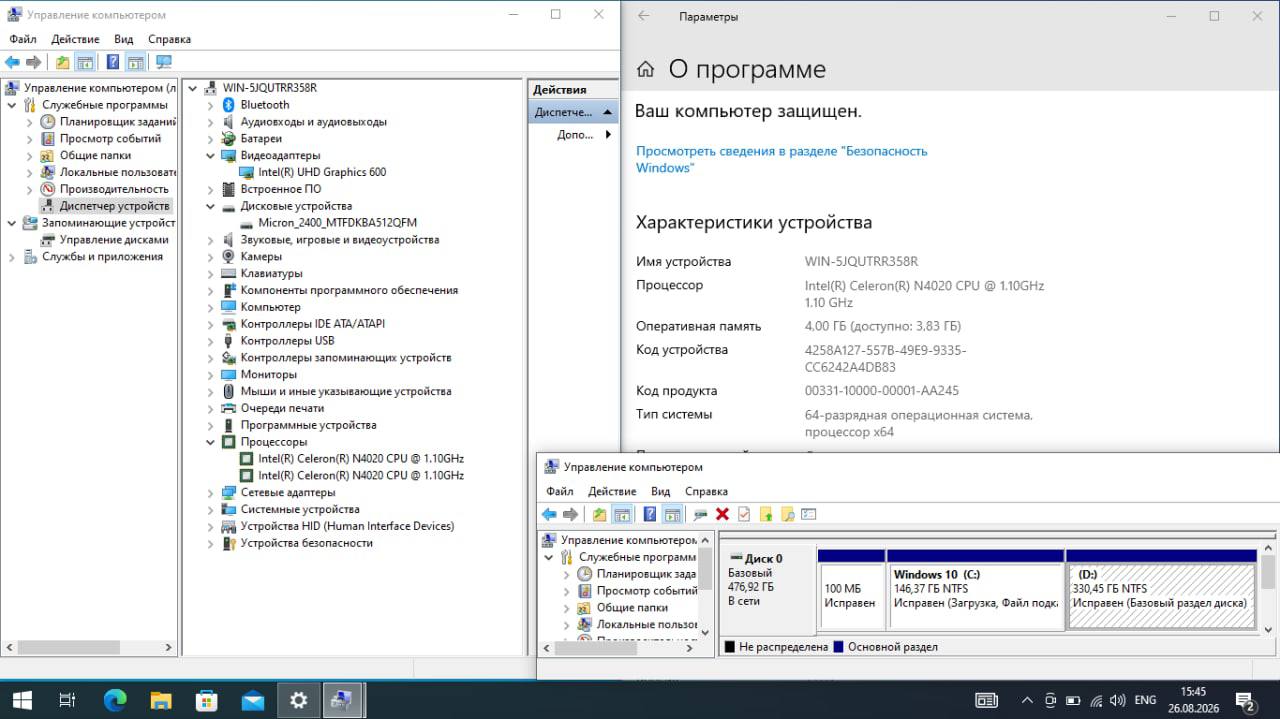Open Действие menu in top-left window
The image size is (1280, 719).
coord(75,39)
